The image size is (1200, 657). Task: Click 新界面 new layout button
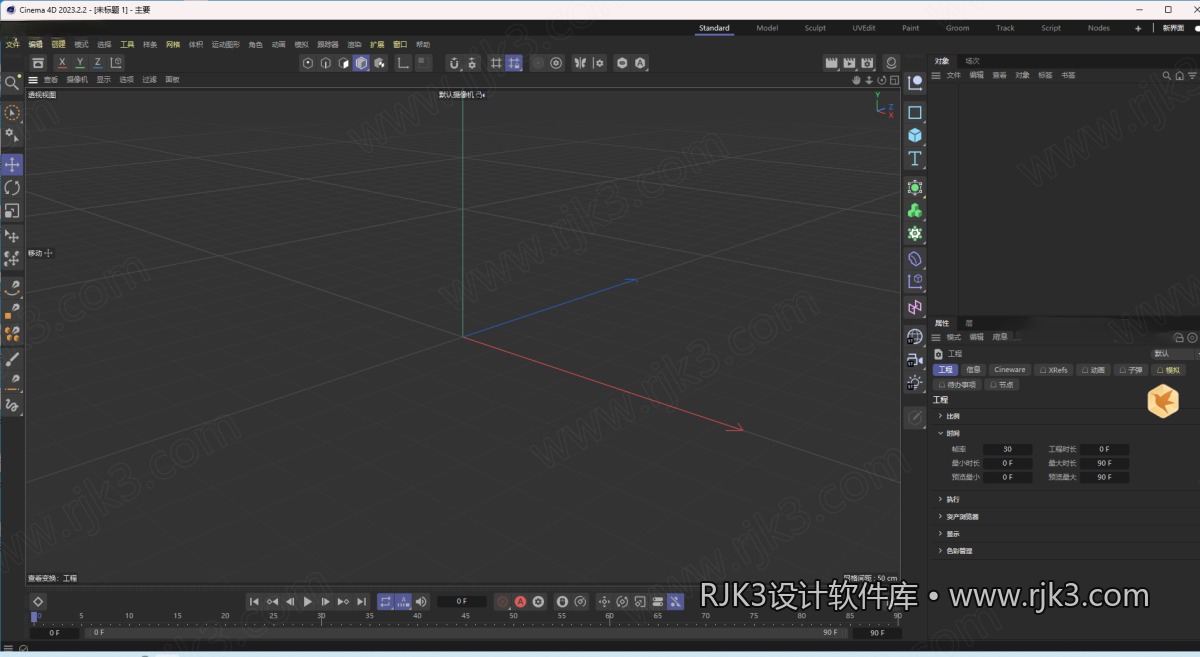pyautogui.click(x=1173, y=28)
